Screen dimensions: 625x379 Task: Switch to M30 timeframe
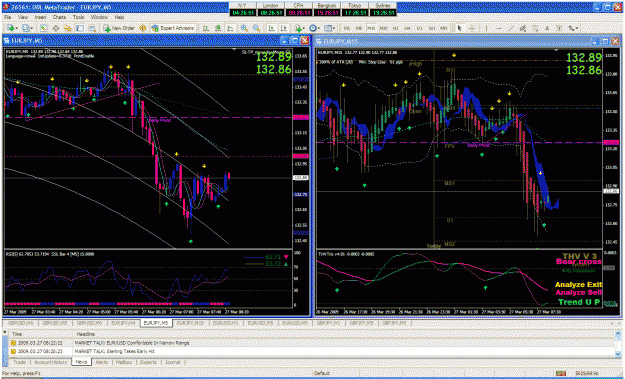(383, 28)
